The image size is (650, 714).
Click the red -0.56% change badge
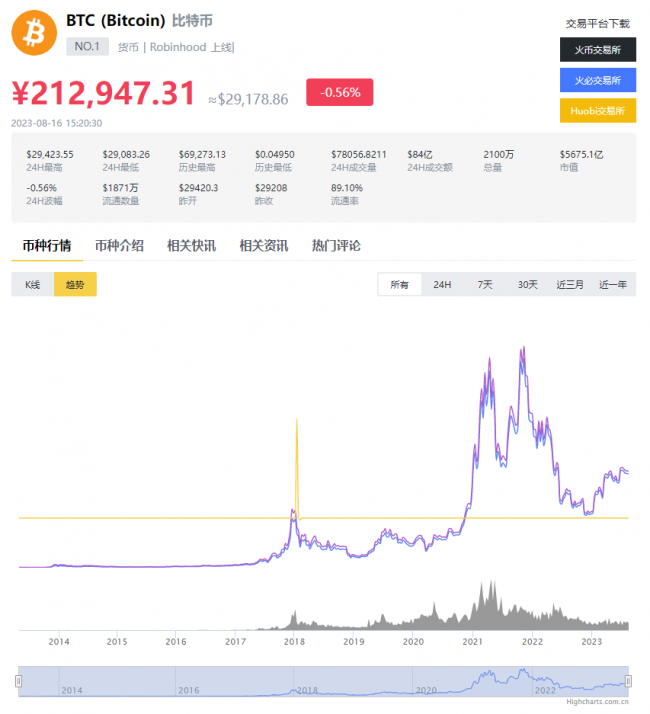click(340, 92)
